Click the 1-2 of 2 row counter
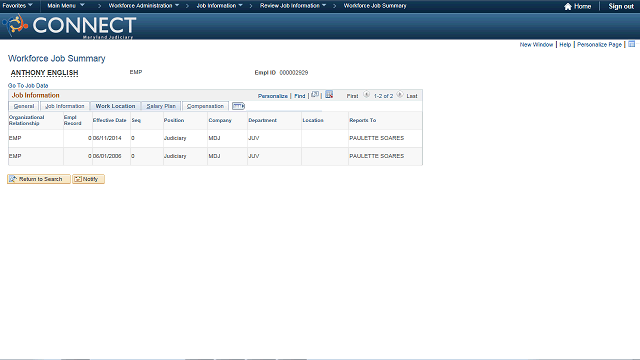The image size is (640, 360). pos(383,96)
